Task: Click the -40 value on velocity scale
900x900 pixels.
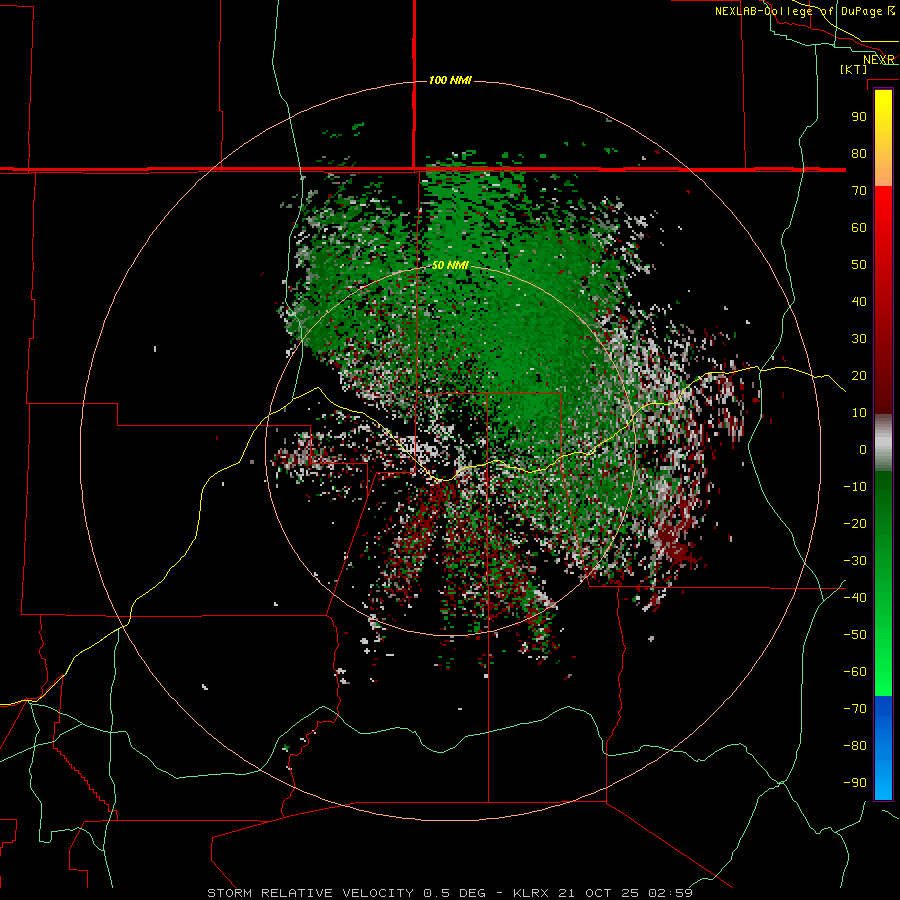Action: point(855,598)
